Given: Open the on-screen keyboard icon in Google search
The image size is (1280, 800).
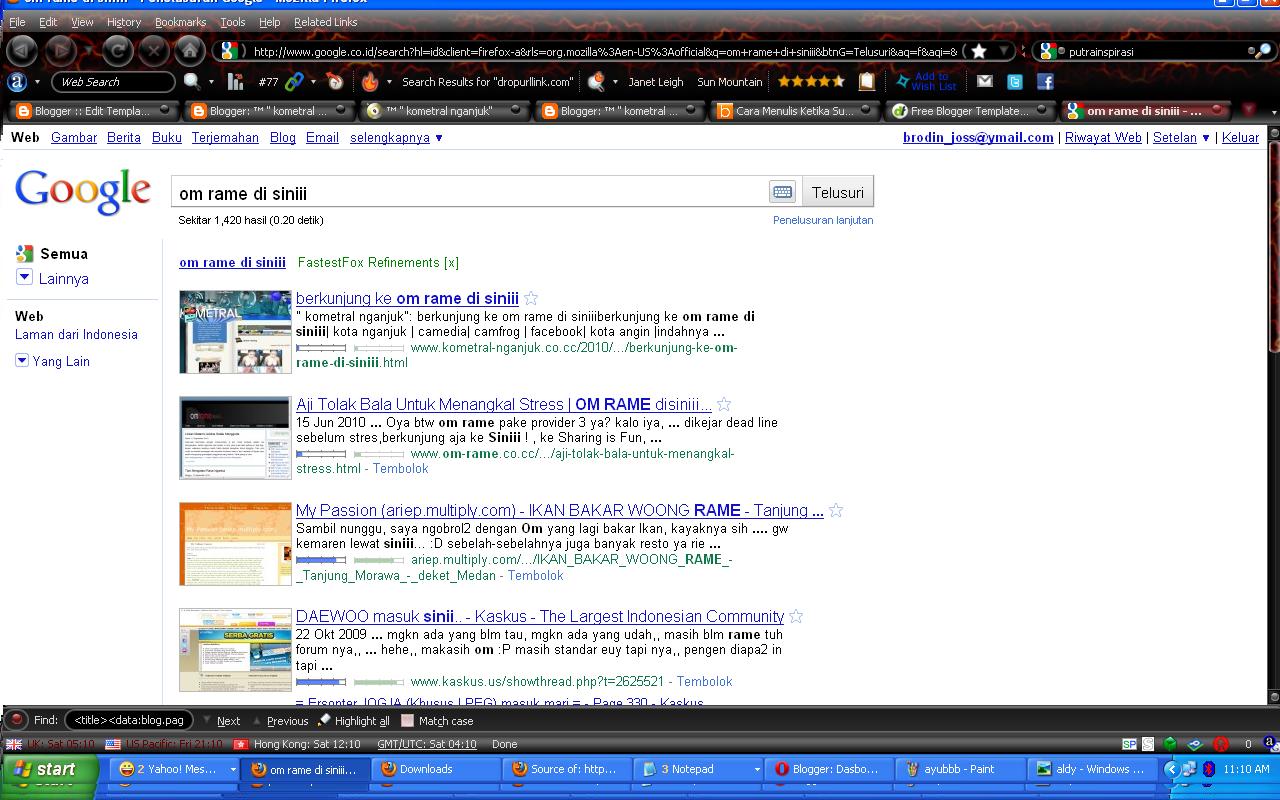Looking at the screenshot, I should [x=783, y=192].
